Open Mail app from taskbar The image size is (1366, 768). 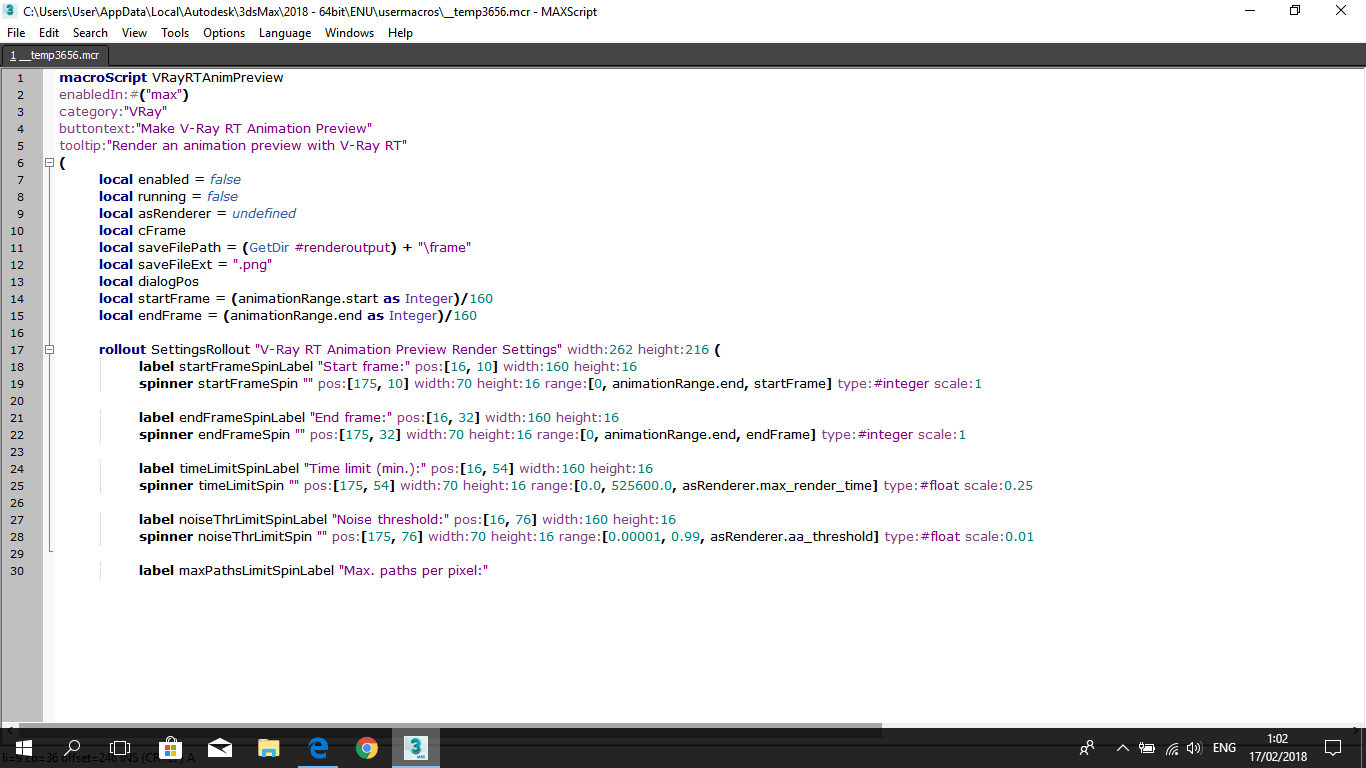click(x=220, y=747)
